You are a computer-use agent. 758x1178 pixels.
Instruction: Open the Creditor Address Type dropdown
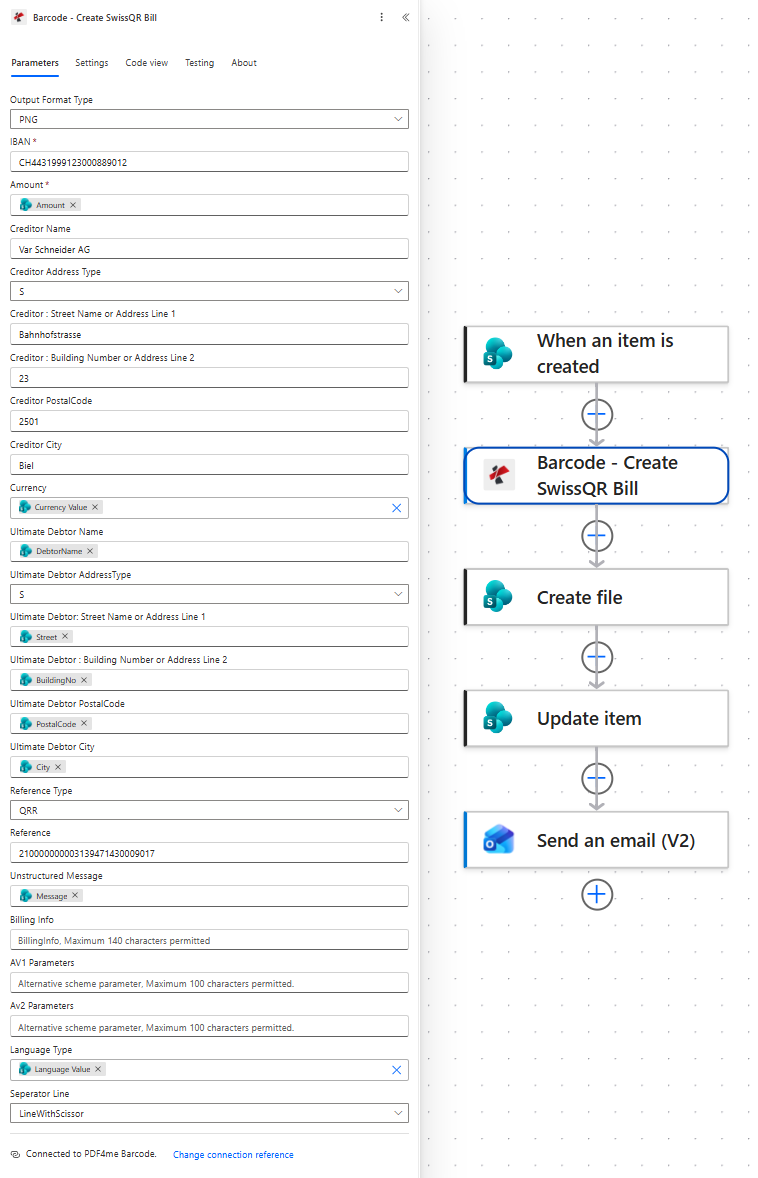pos(209,291)
